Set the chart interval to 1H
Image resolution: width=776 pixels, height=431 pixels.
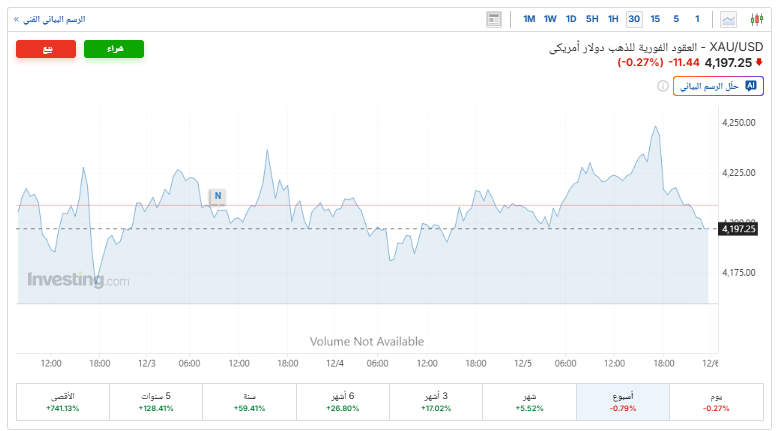(x=613, y=19)
